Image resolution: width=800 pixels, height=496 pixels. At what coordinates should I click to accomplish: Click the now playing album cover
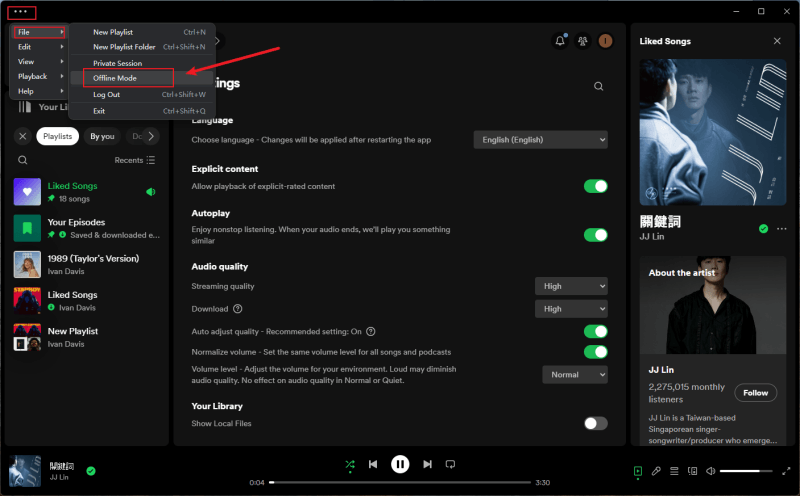(25, 471)
